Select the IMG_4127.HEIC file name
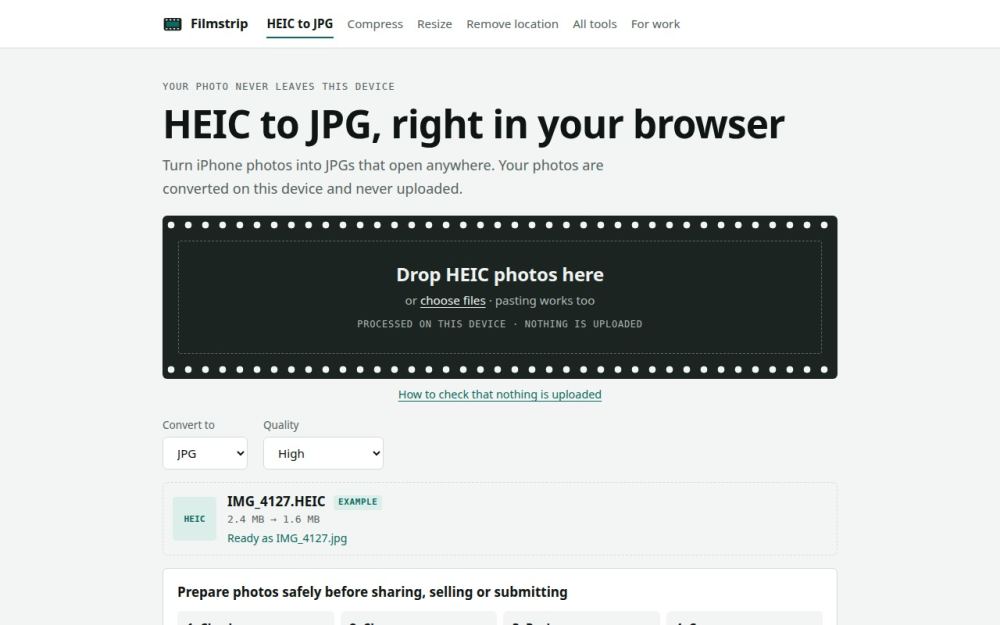Viewport: 1000px width, 625px height. 276,501
